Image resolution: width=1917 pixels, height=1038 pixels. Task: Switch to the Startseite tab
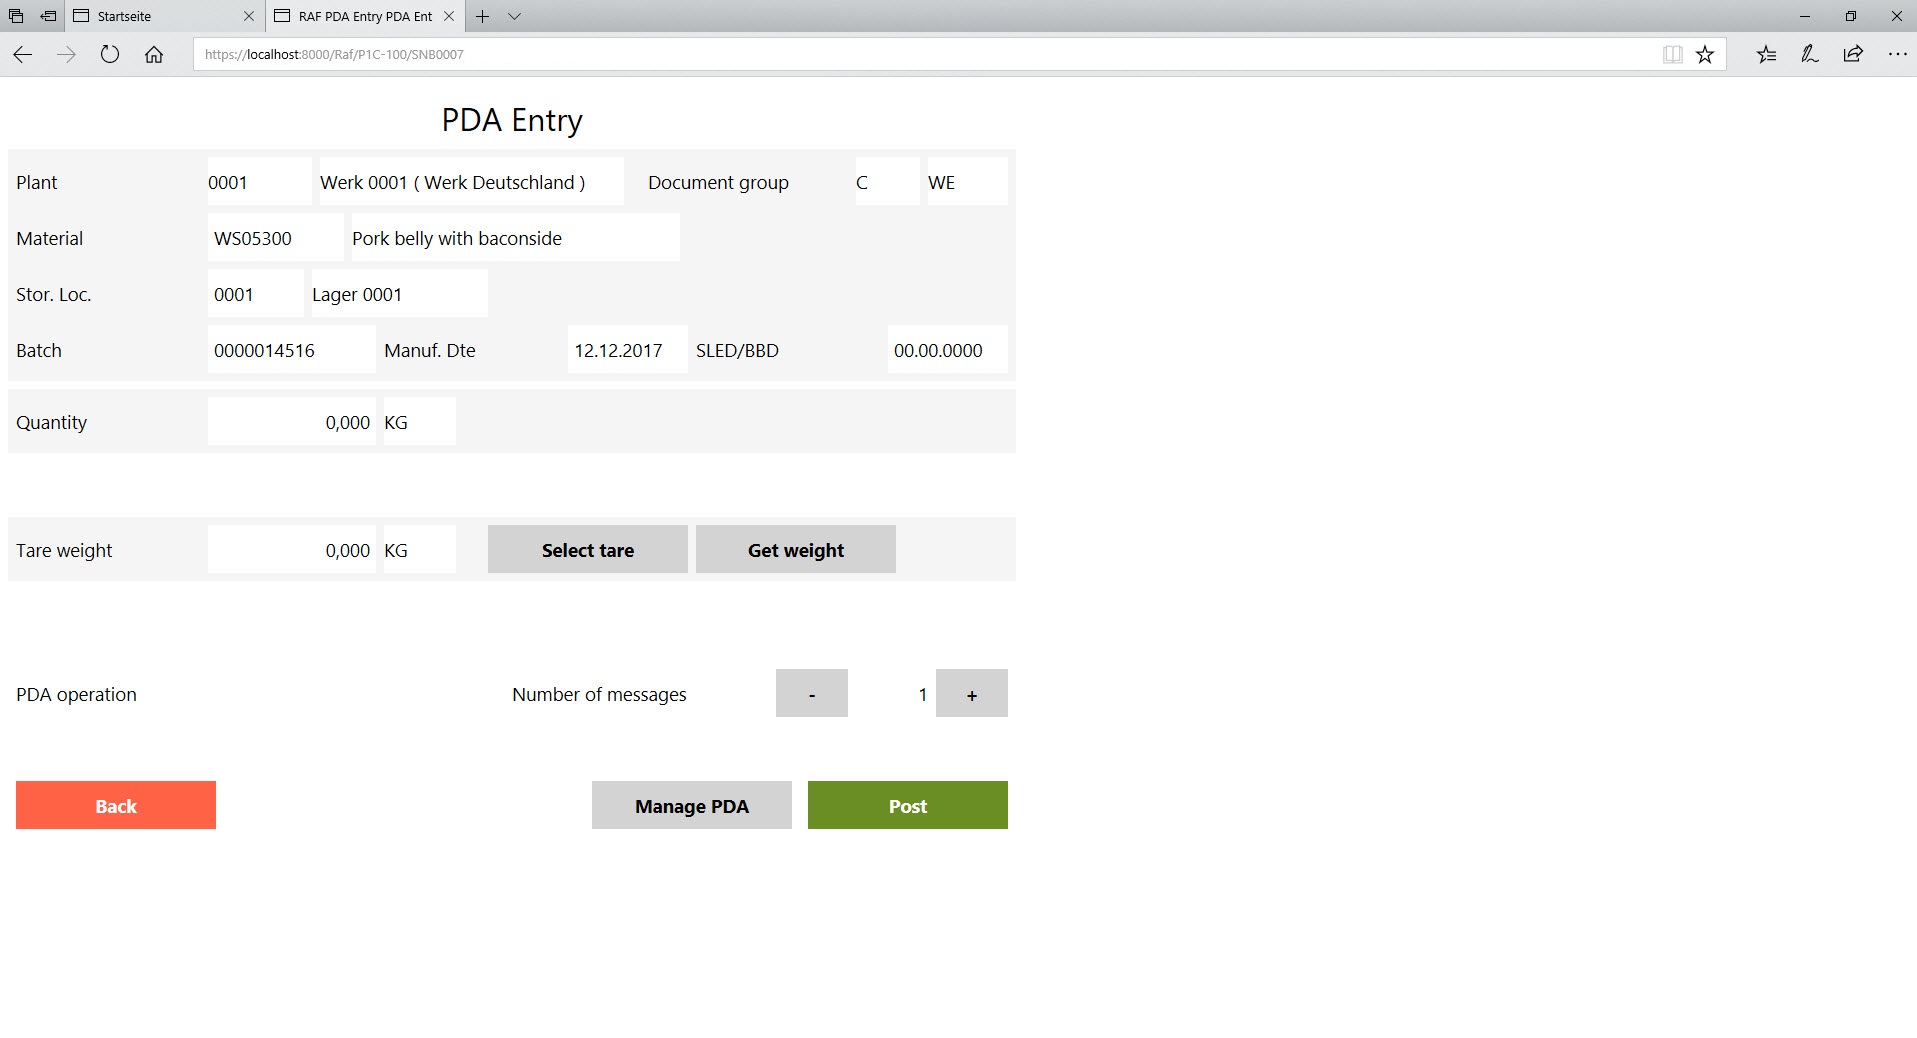coord(150,16)
